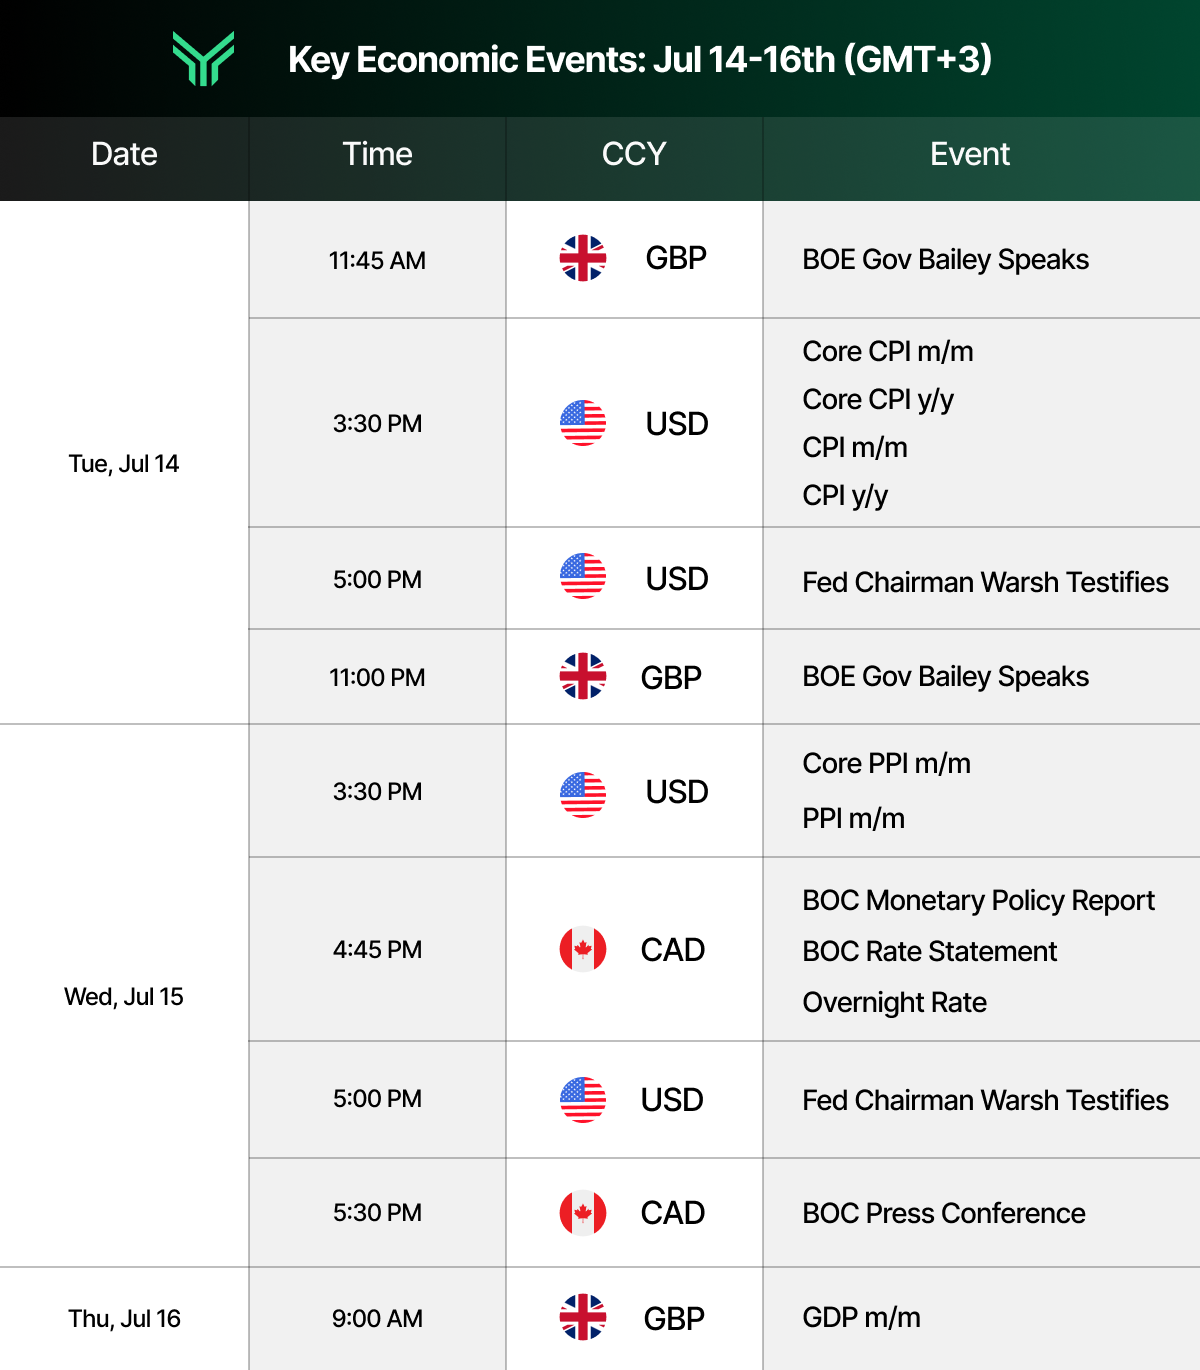This screenshot has width=1200, height=1370.
Task: Click Wednesday's 5:00 PM time cell
Action: pyautogui.click(x=377, y=1099)
